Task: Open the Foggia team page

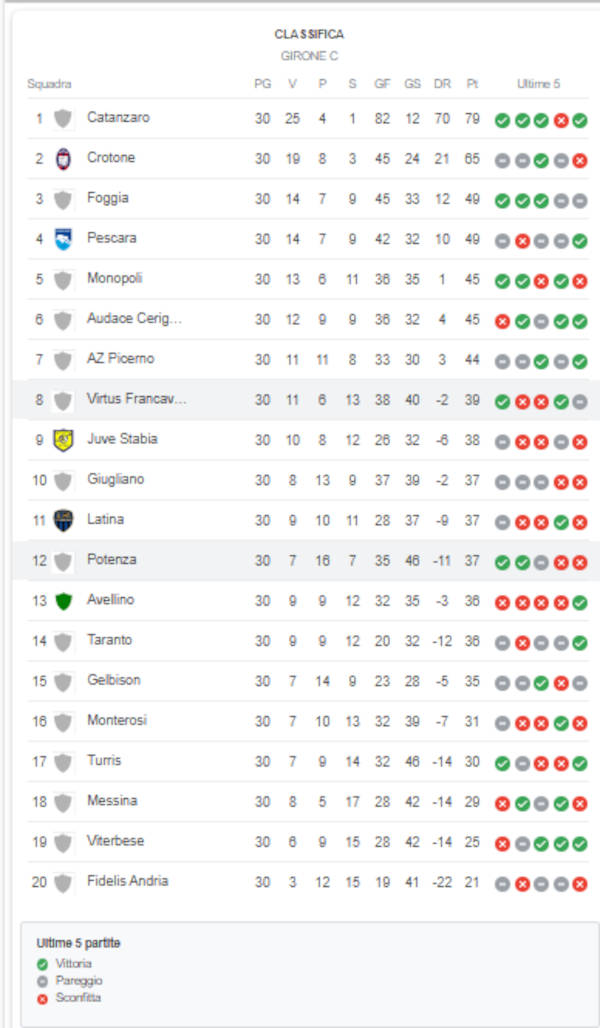Action: coord(108,198)
